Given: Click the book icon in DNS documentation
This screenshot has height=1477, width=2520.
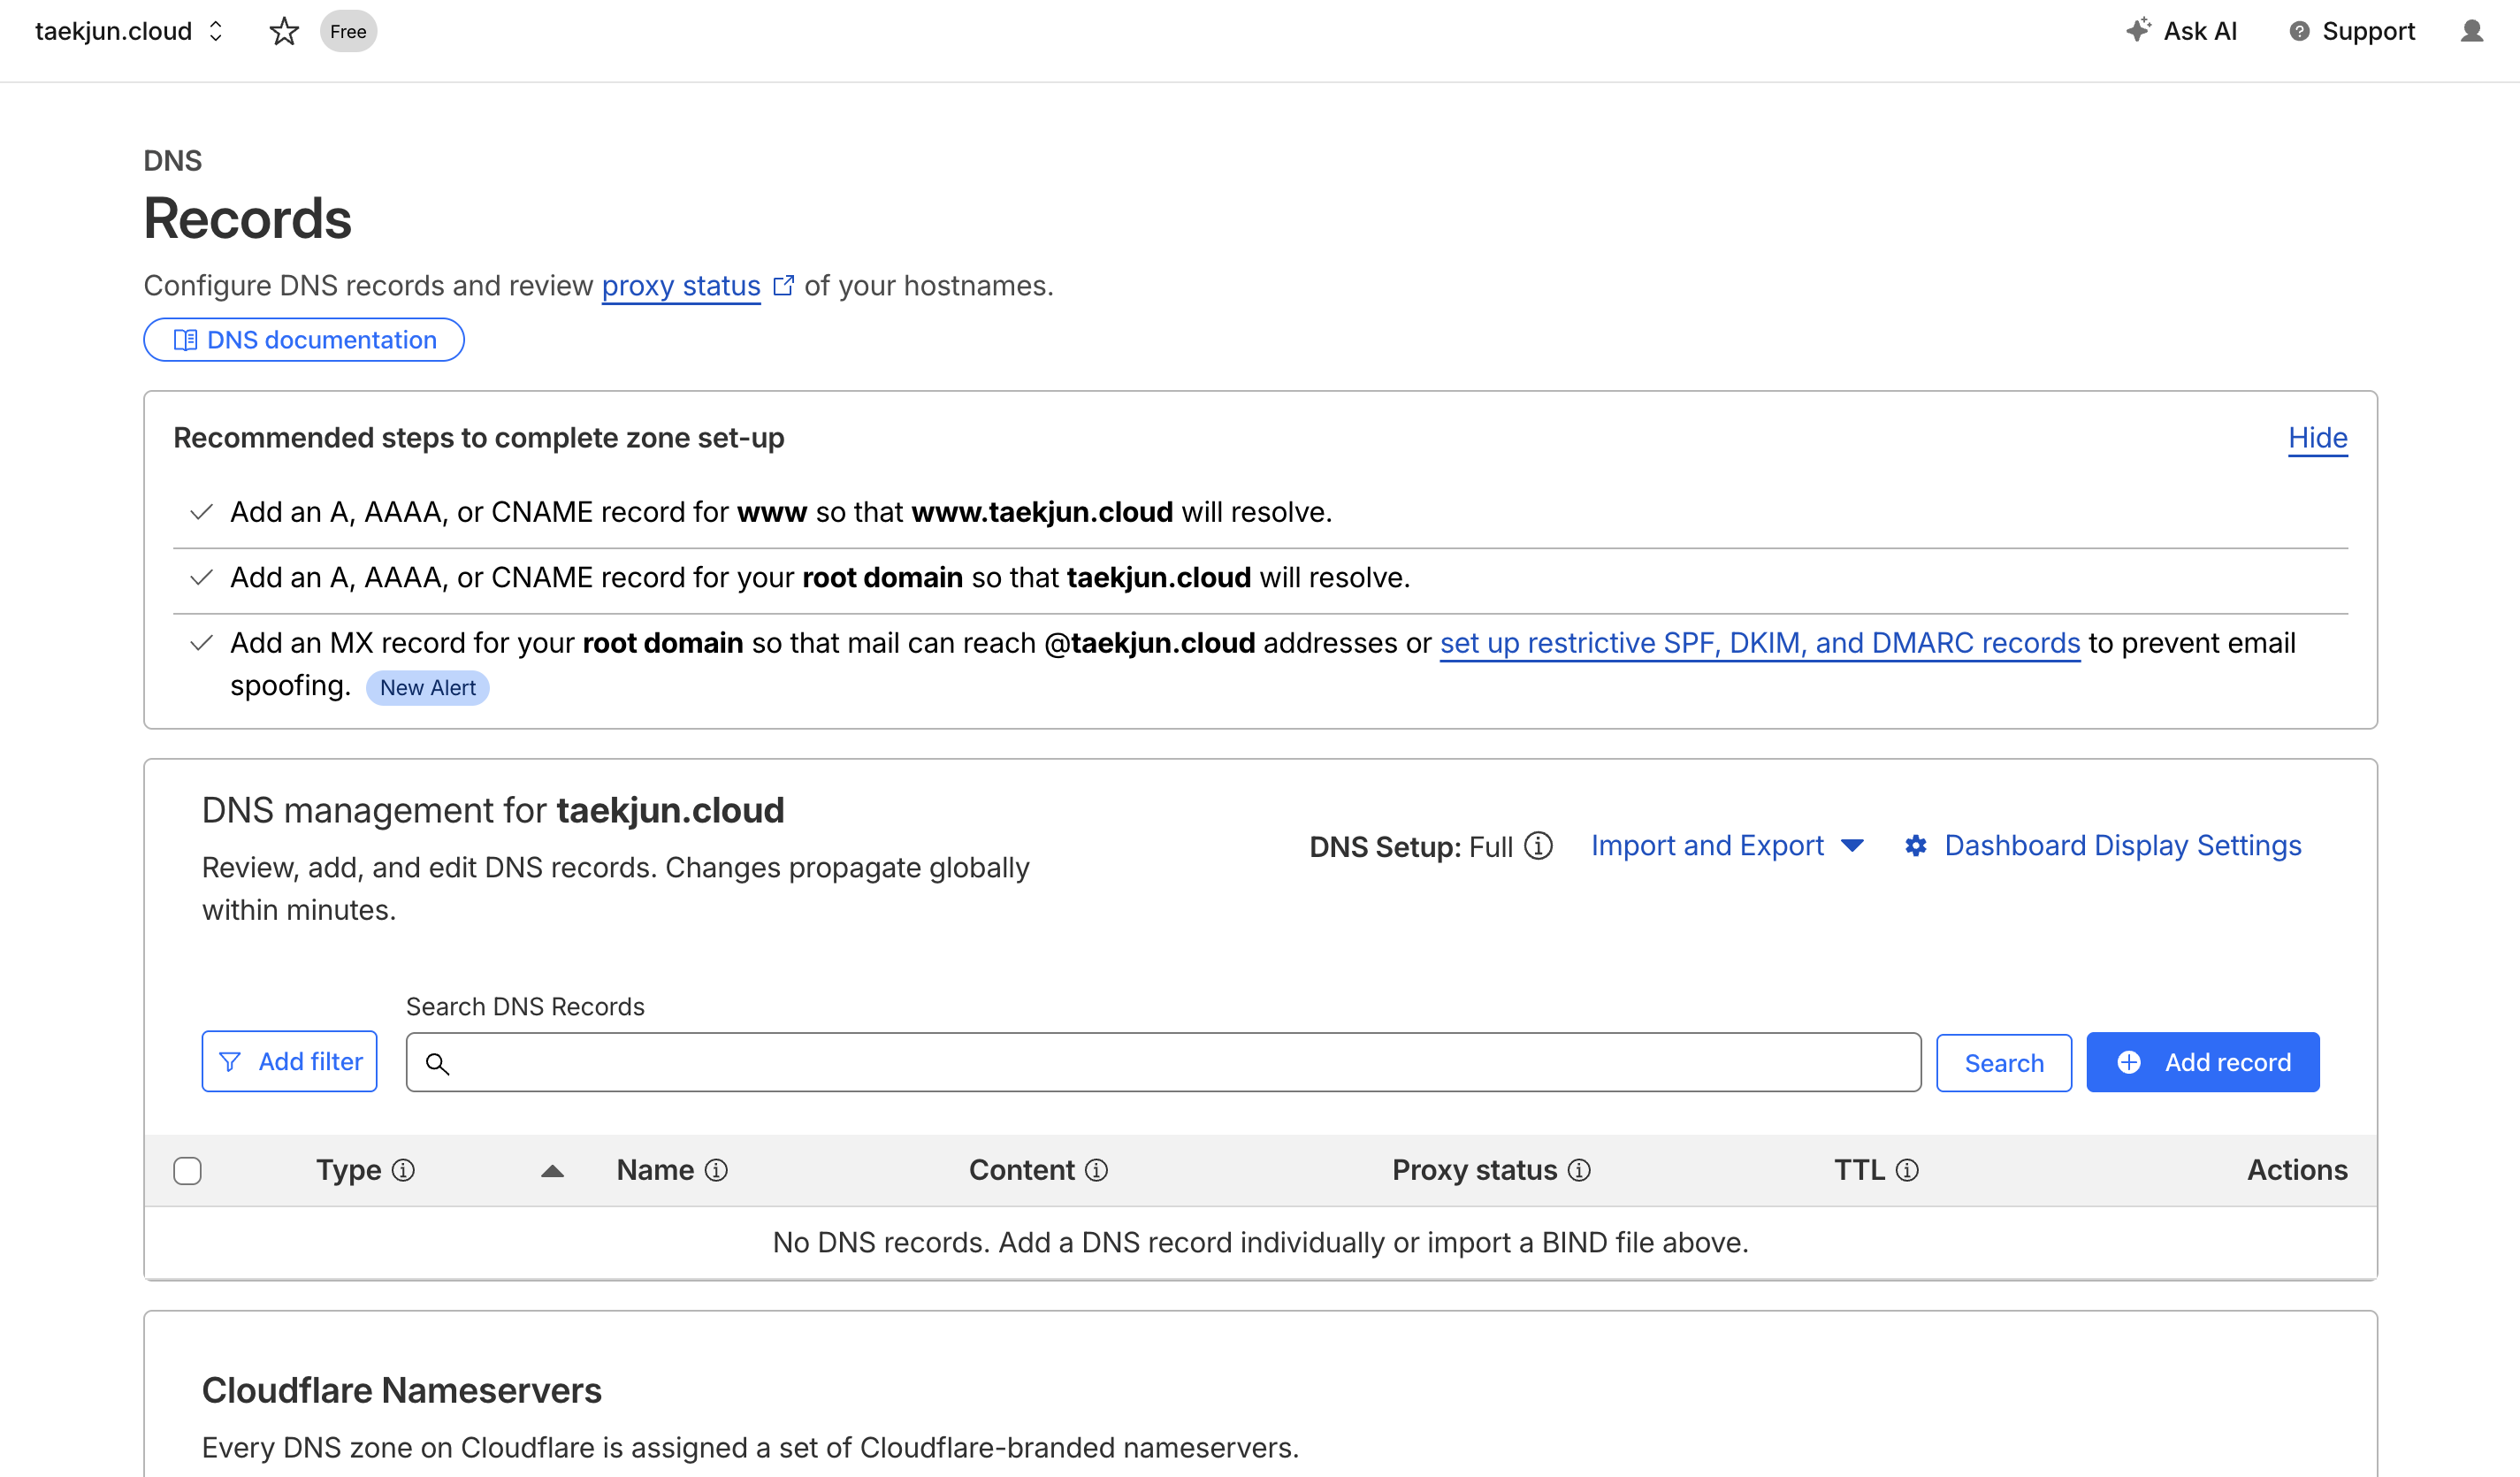Looking at the screenshot, I should pos(185,340).
